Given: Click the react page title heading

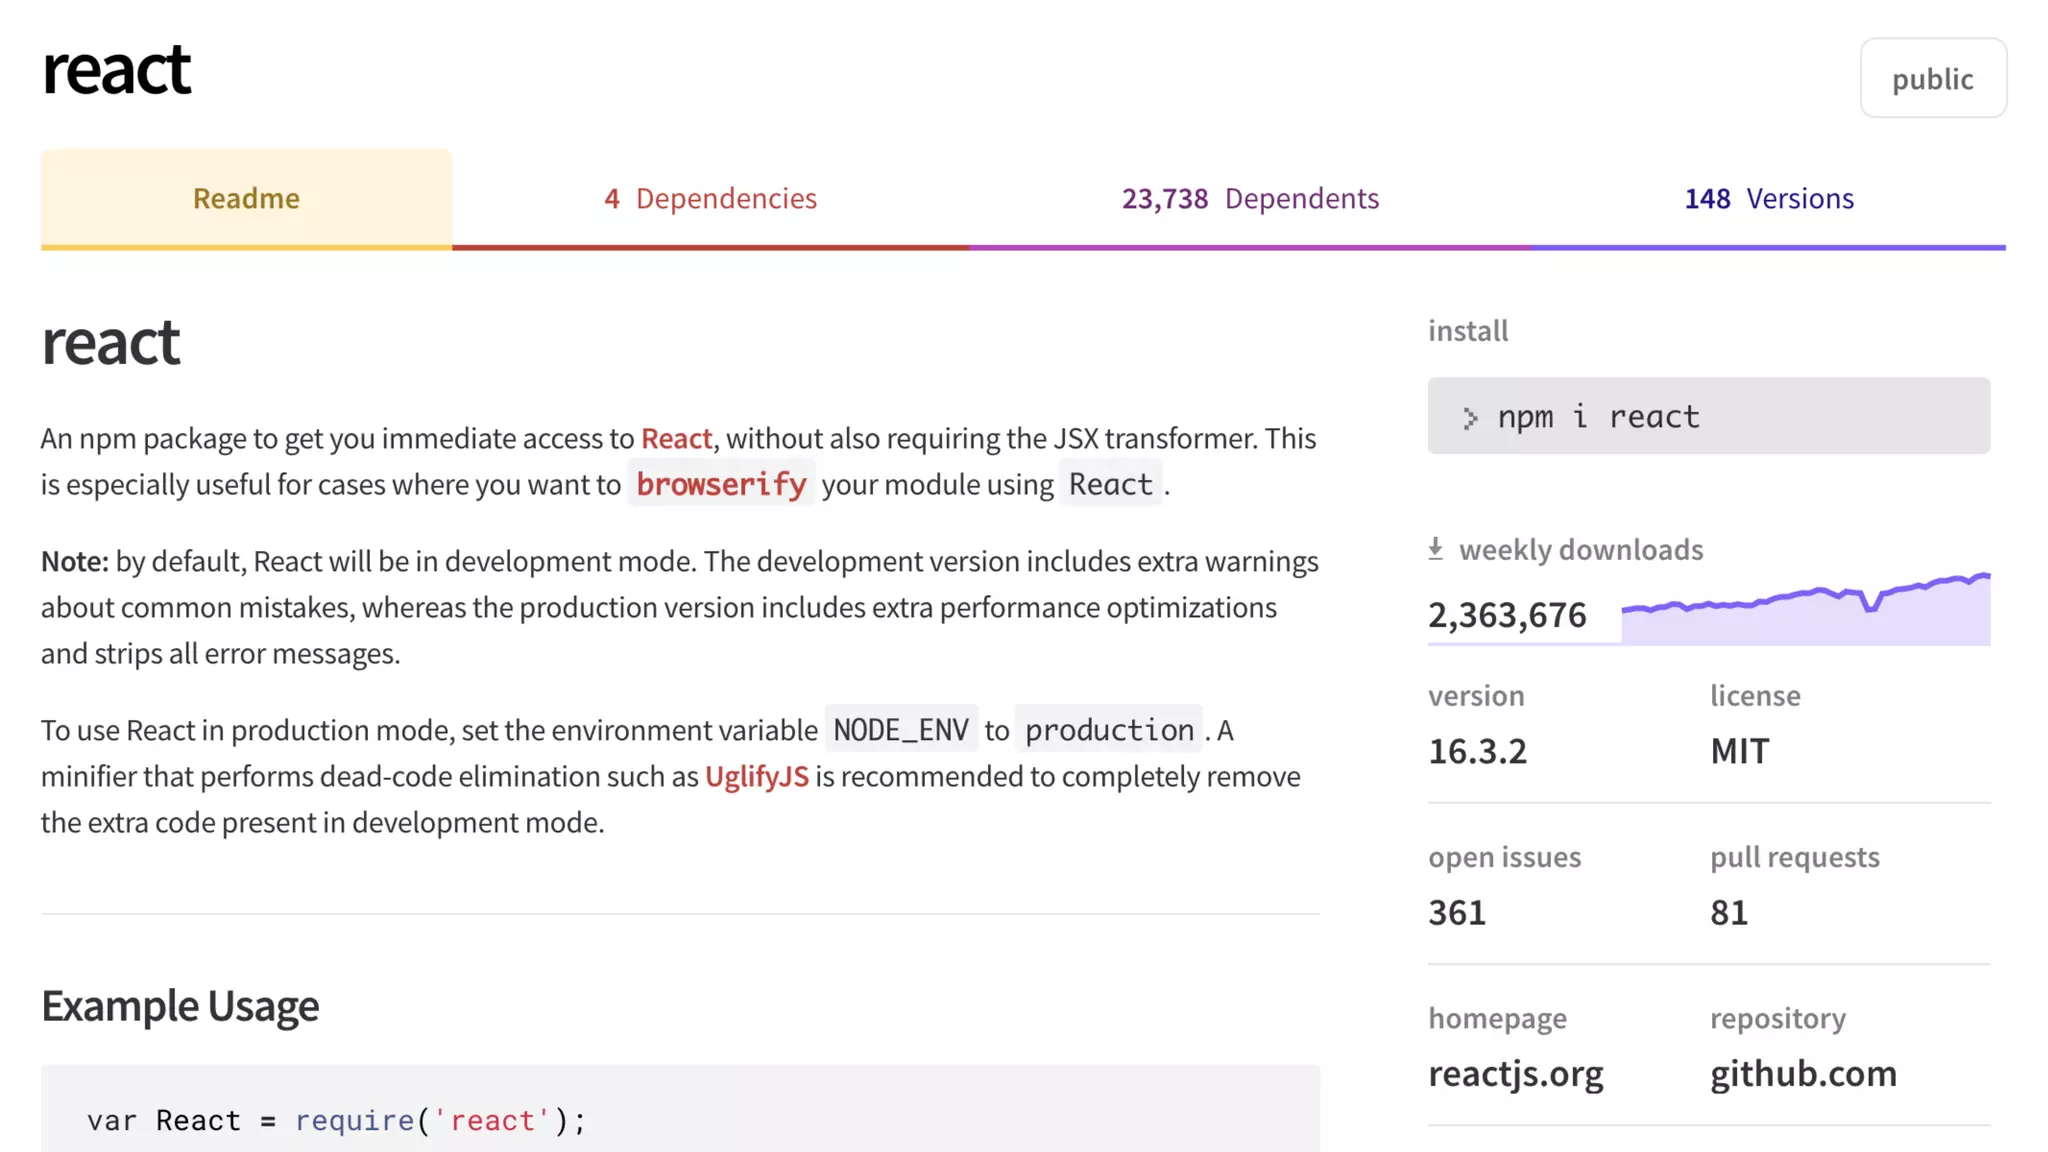Looking at the screenshot, I should (x=116, y=70).
